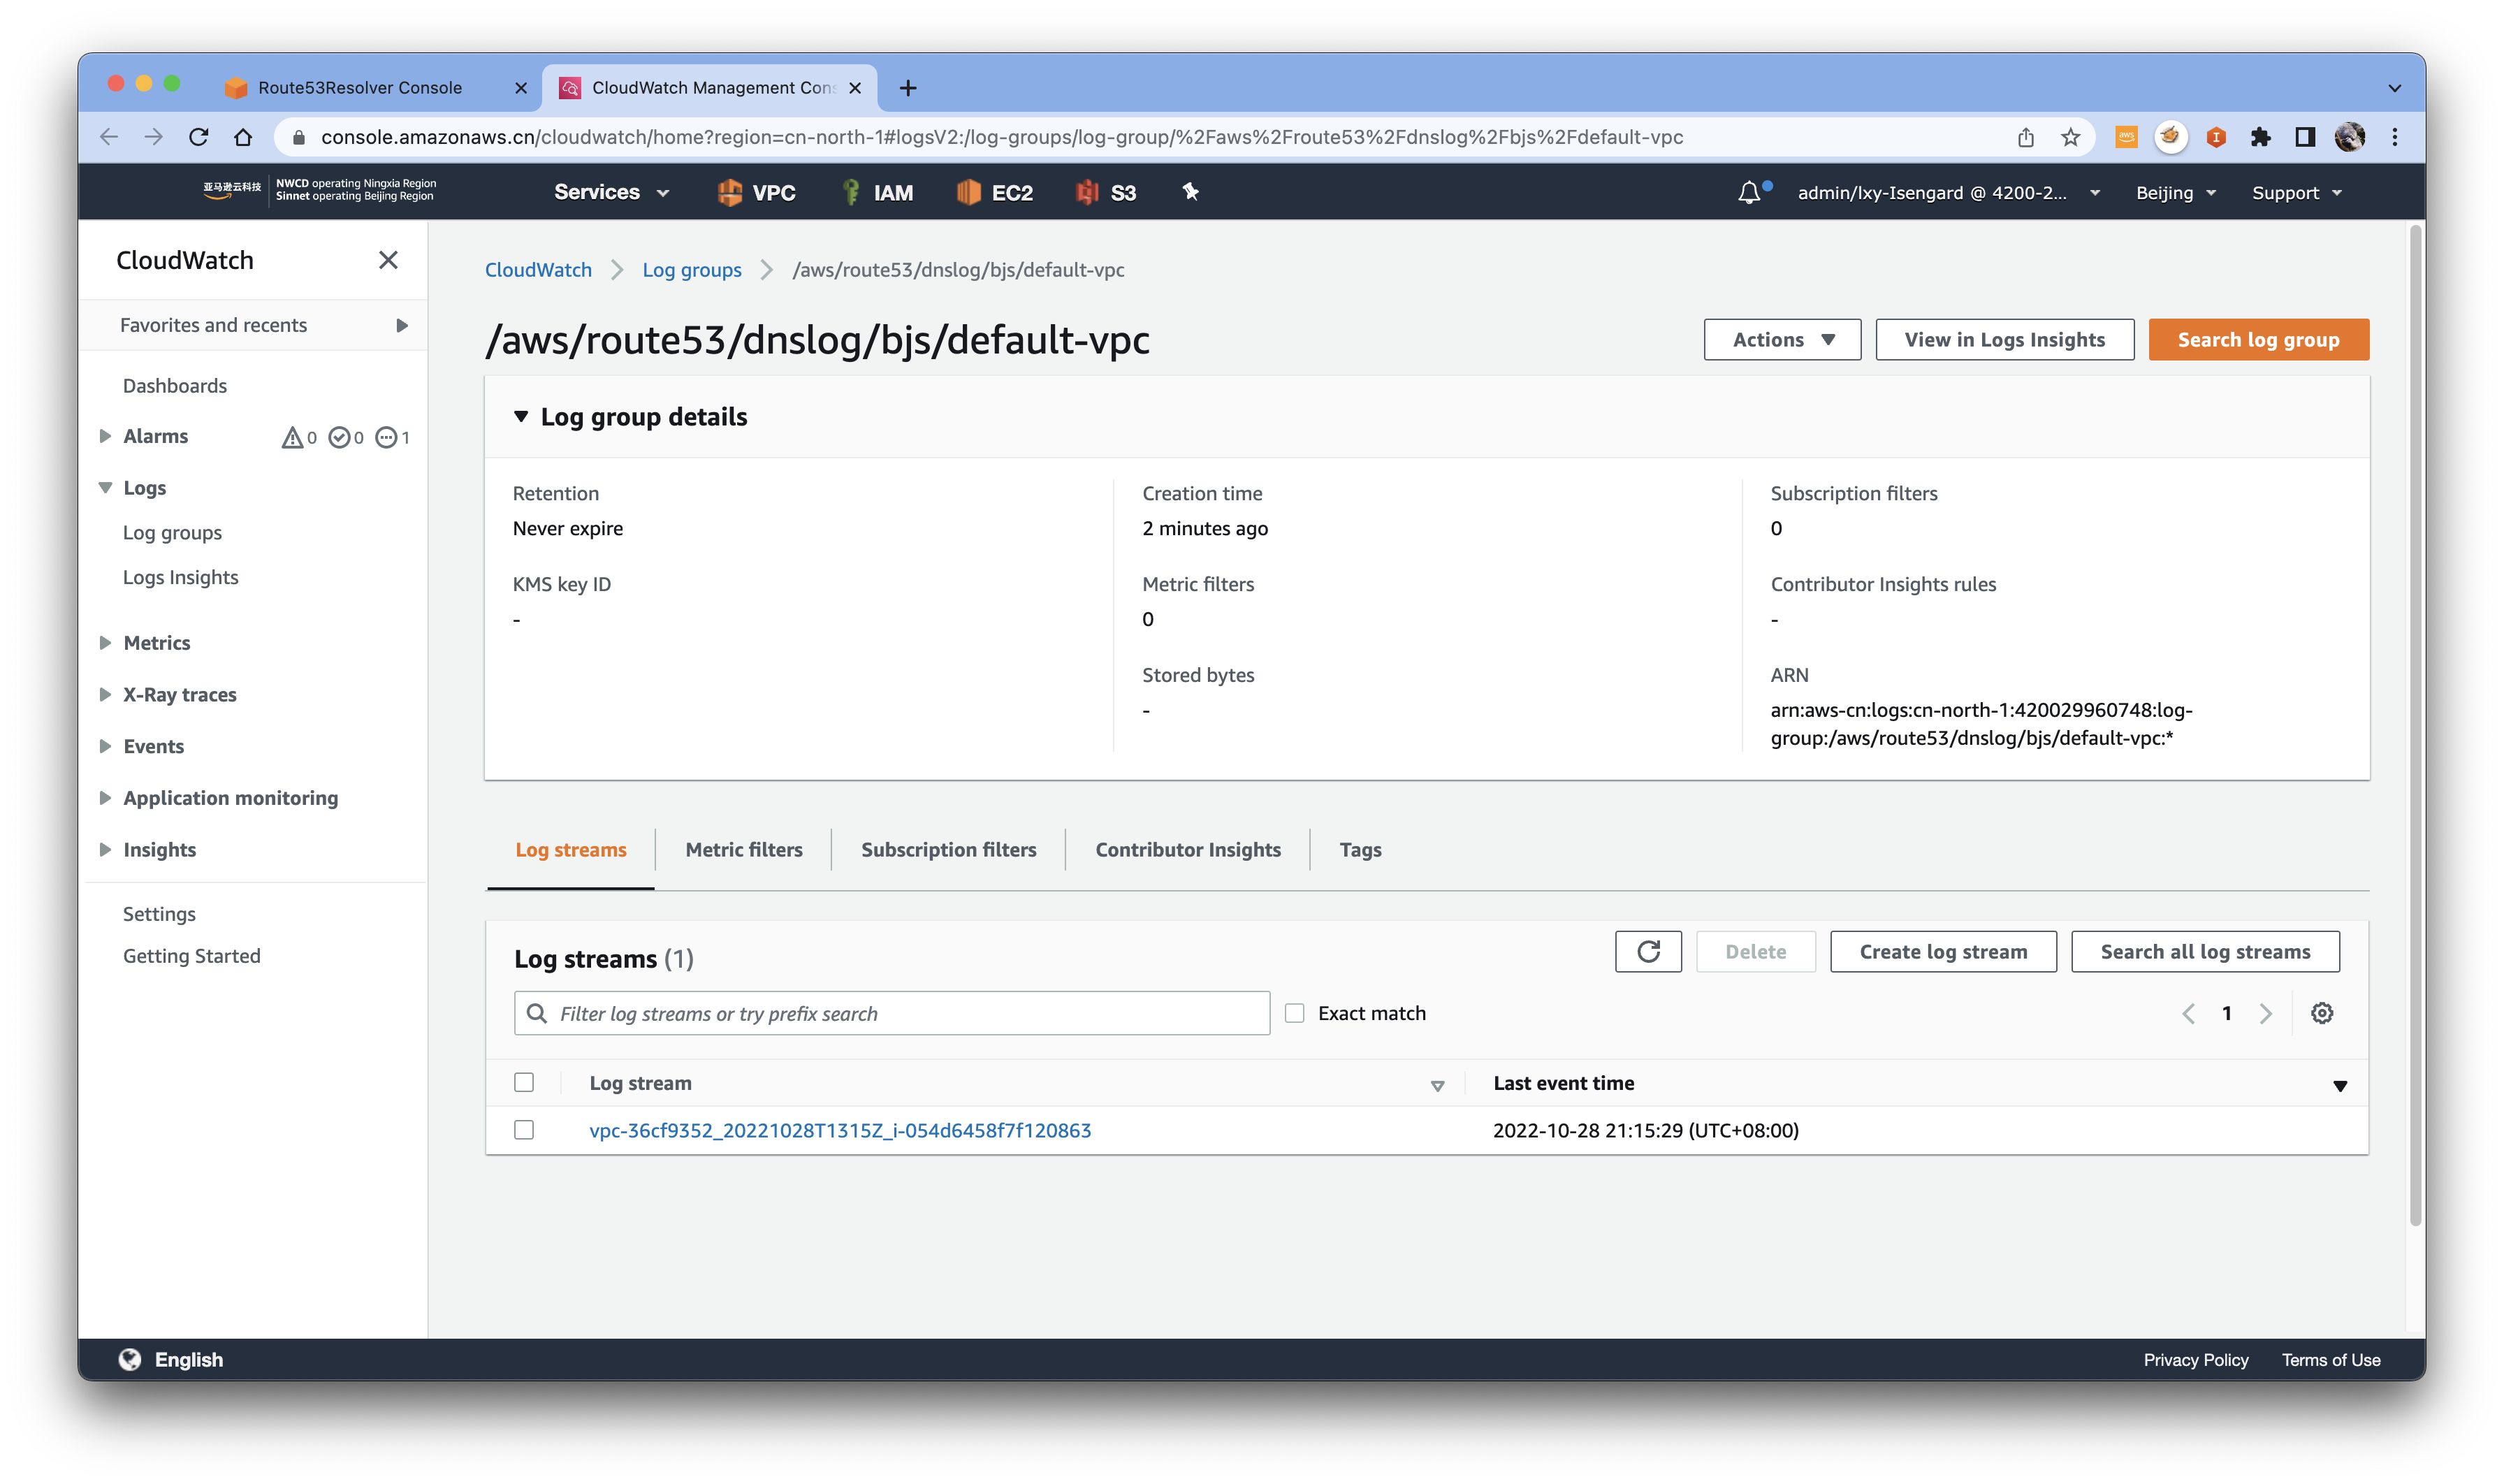The width and height of the screenshot is (2504, 1484).
Task: Open Logs Insights in sidebar
Action: [180, 577]
